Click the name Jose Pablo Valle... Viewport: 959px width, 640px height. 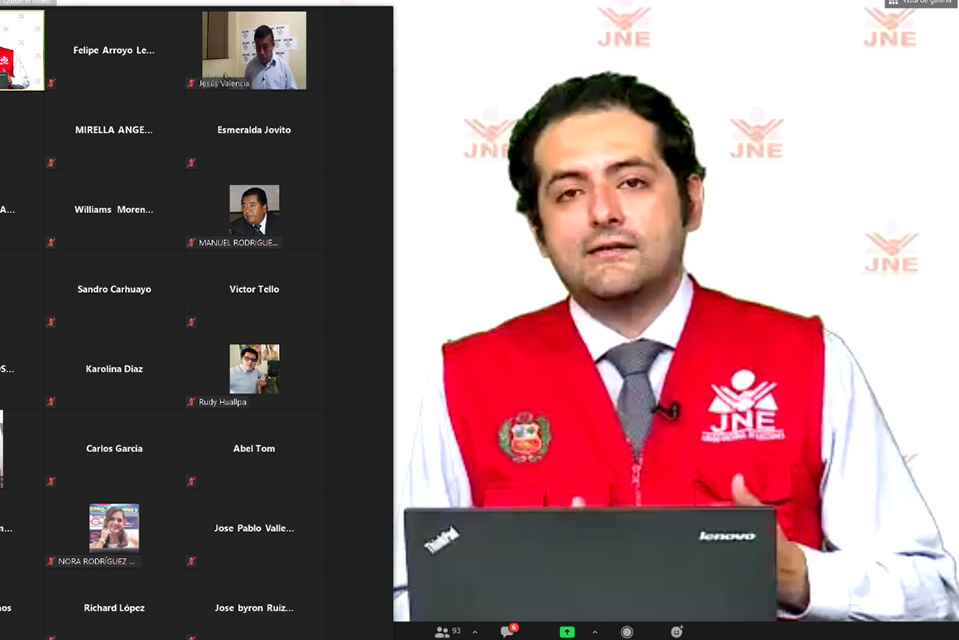tap(254, 528)
